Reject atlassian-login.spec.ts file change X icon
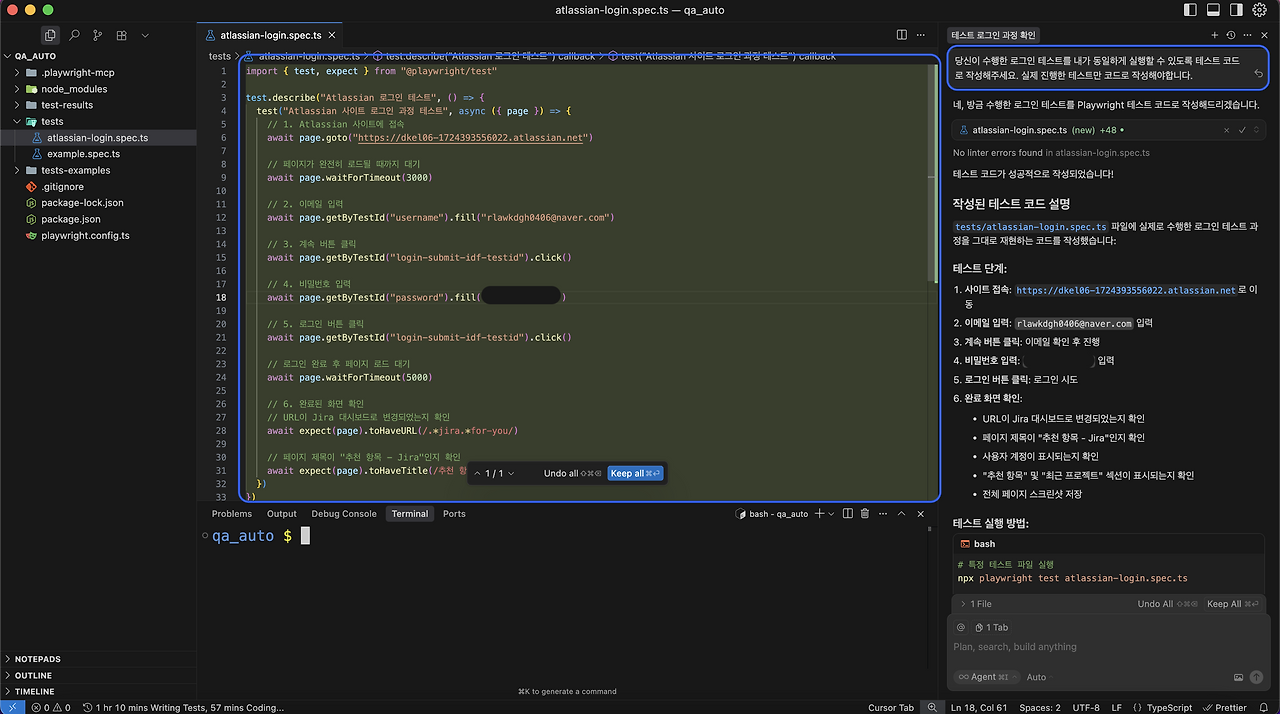 [x=1227, y=130]
